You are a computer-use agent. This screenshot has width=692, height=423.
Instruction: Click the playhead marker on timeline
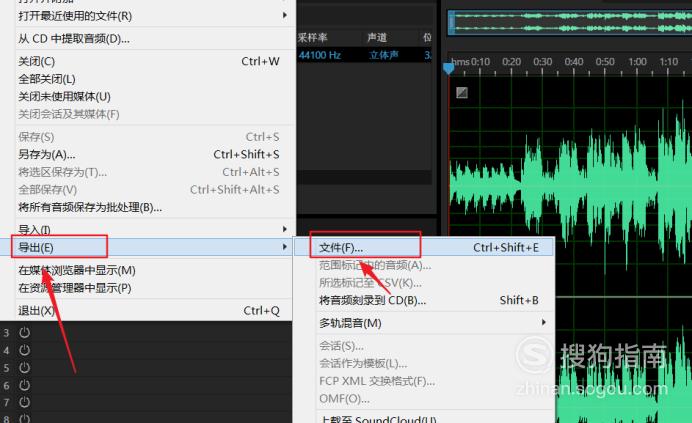[x=448, y=68]
